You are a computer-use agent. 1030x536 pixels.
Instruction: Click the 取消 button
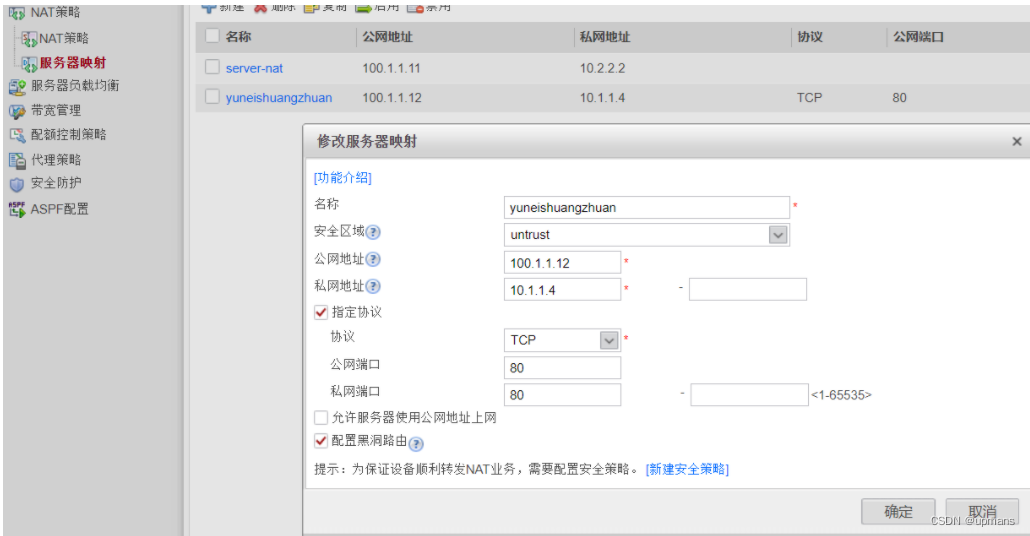click(x=983, y=512)
